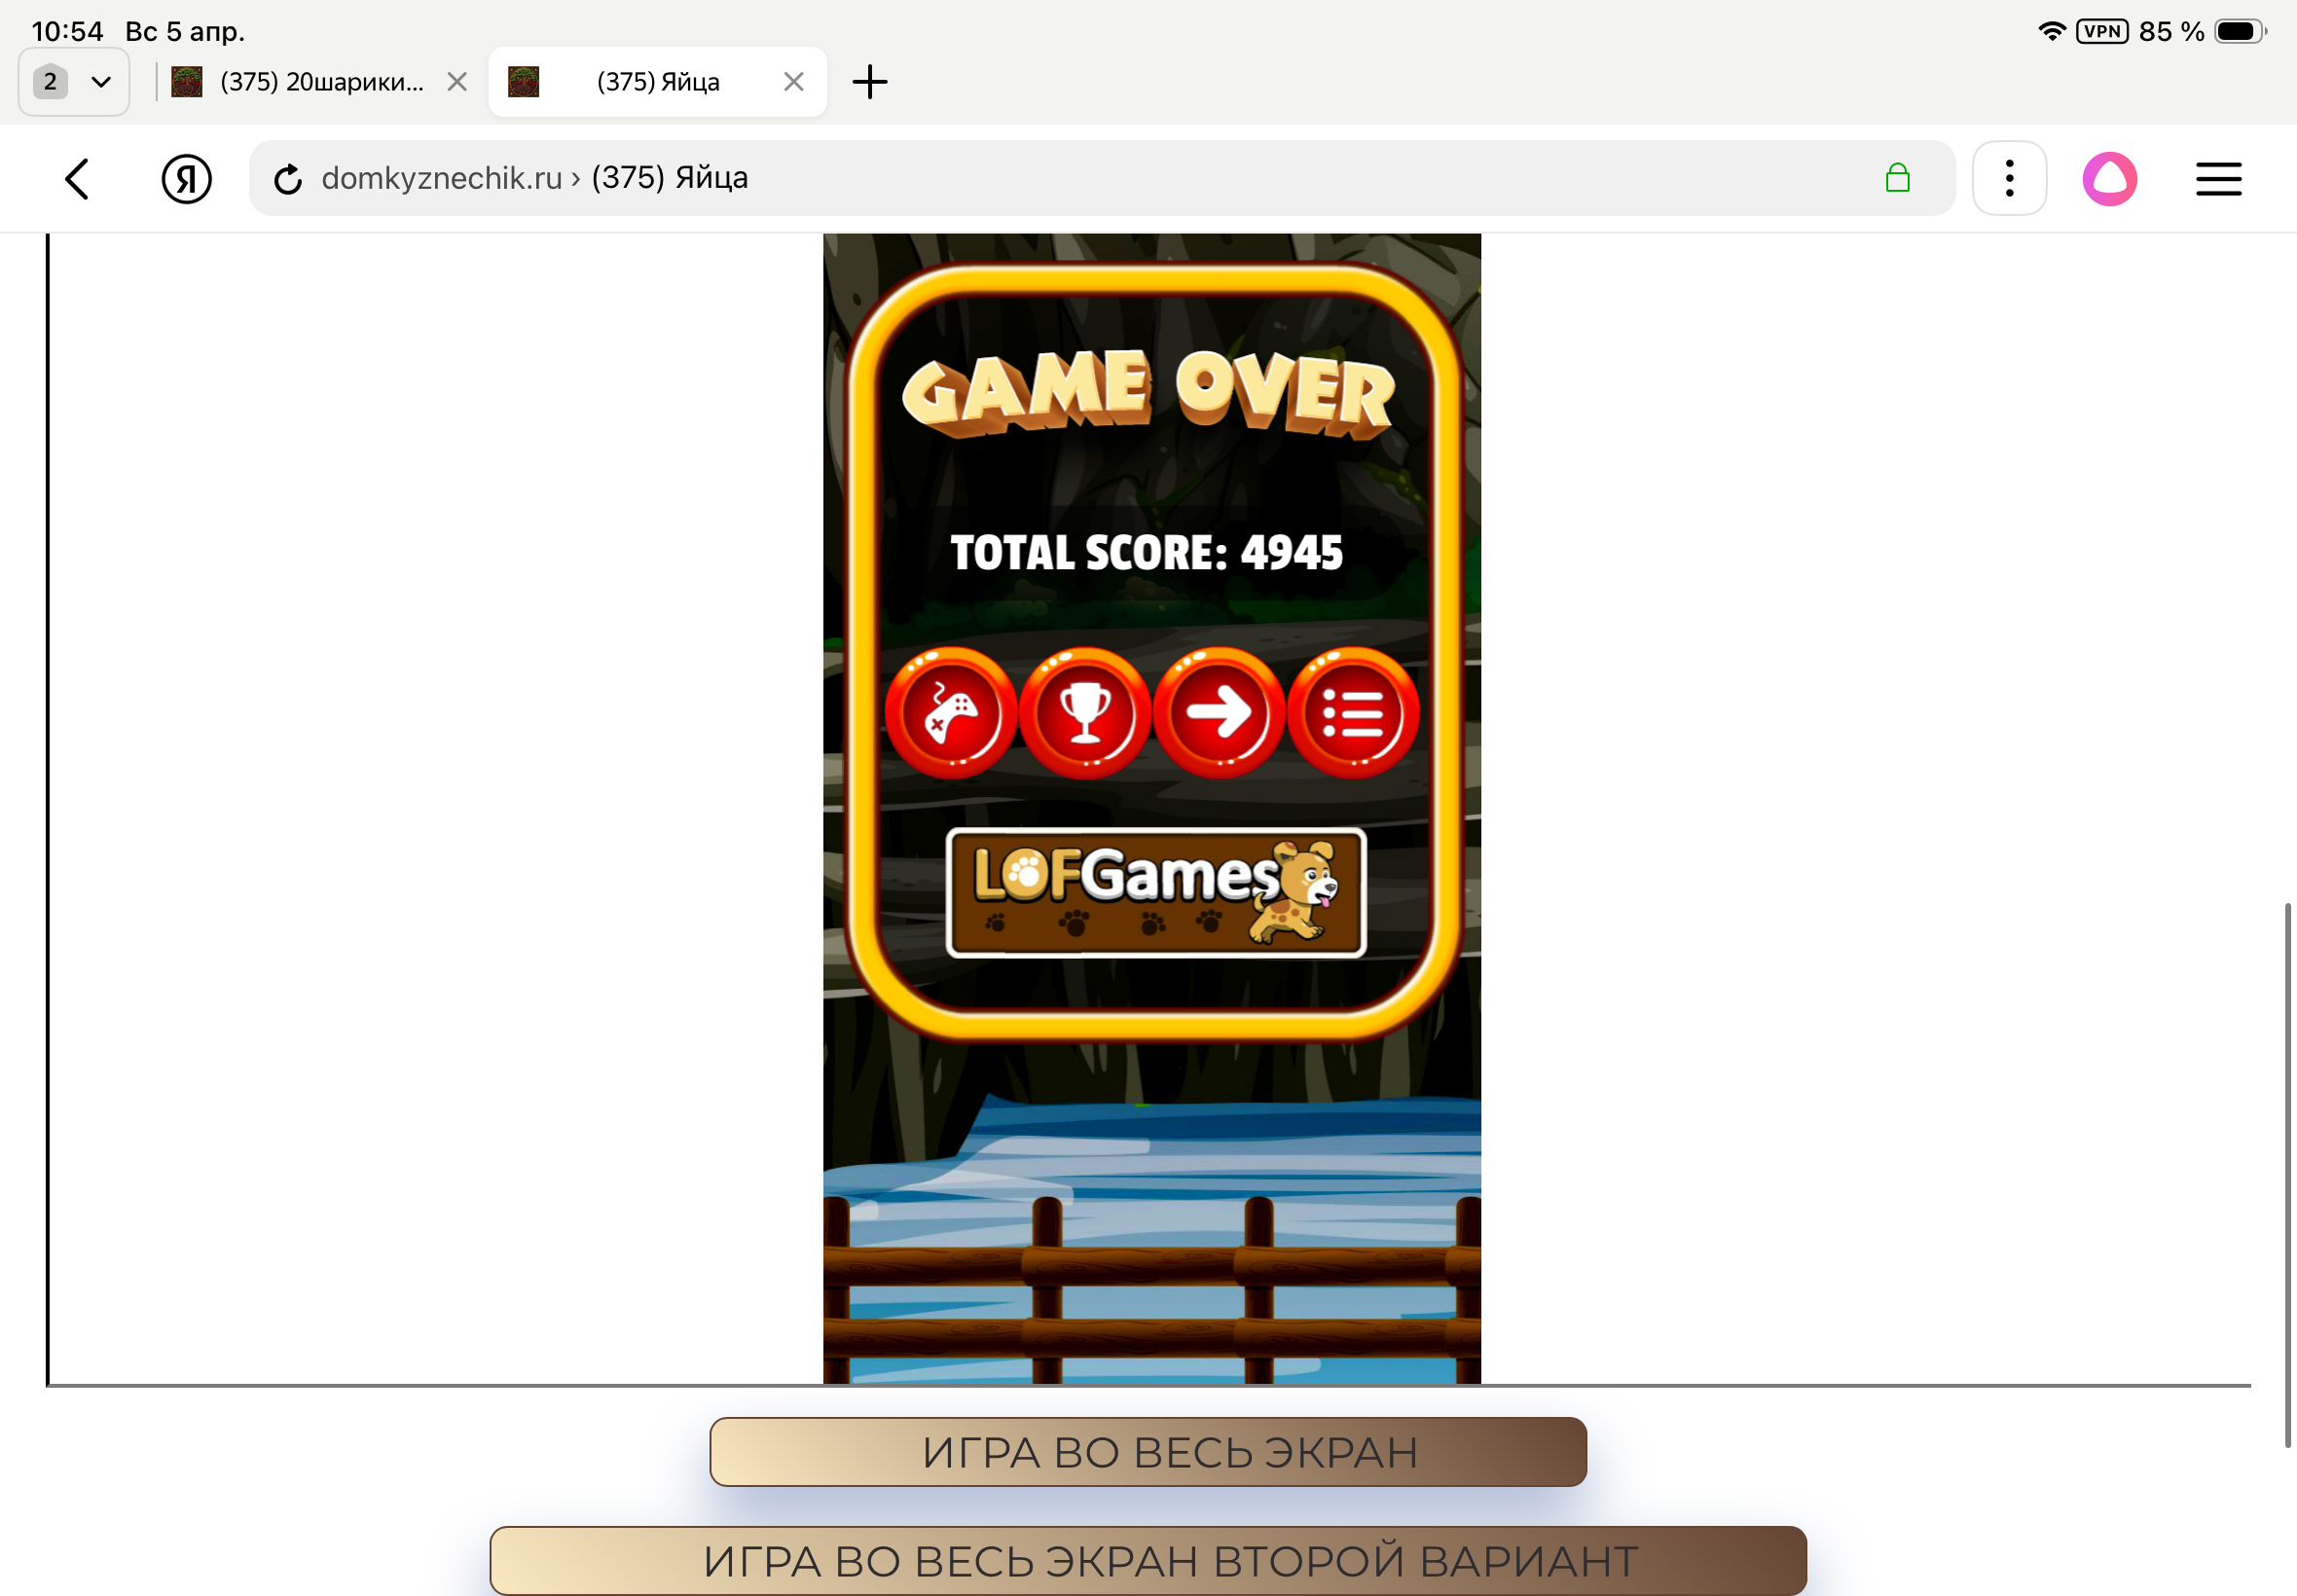Go back with the browser back arrow
2297x1596 pixels.
point(78,179)
